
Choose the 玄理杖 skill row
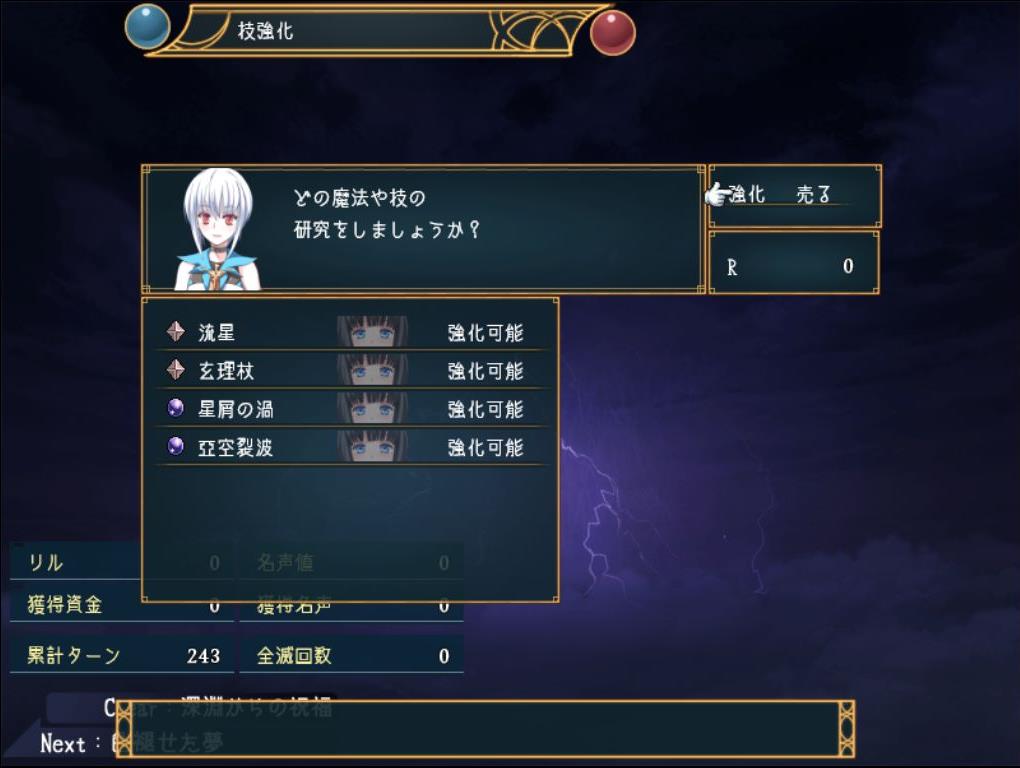[351, 371]
